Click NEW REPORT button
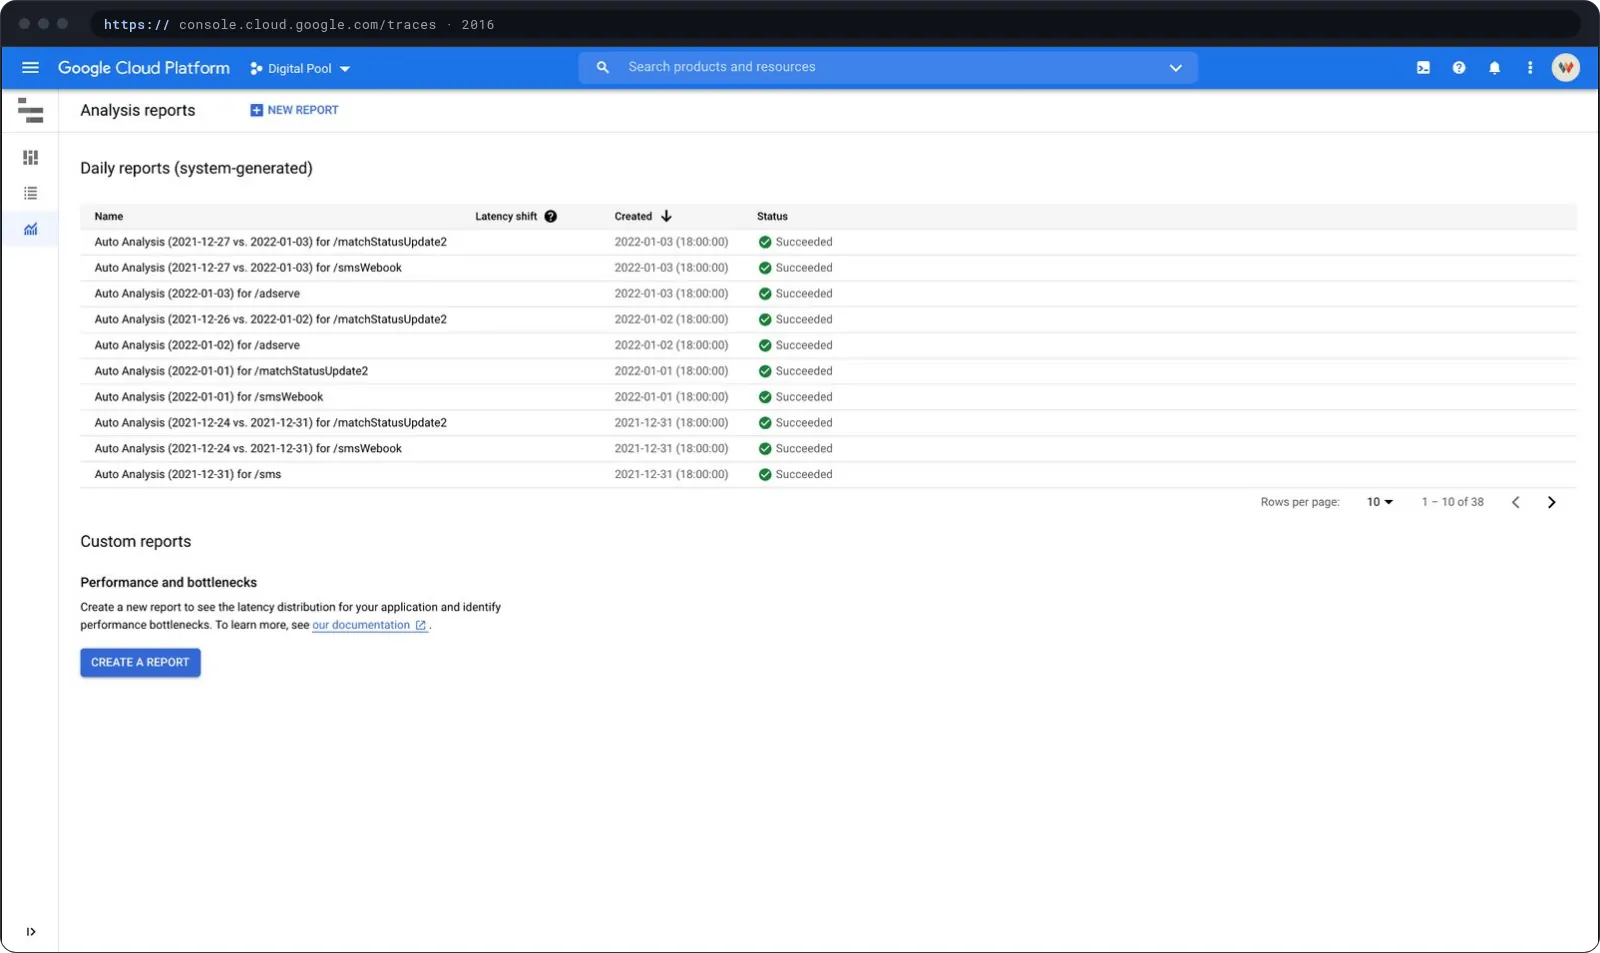 pos(294,110)
